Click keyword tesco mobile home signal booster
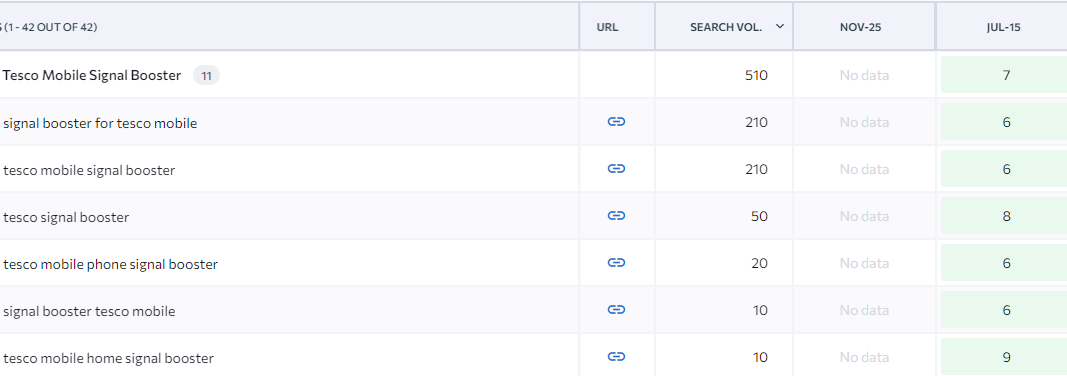Viewport: 1067px width, 376px height. (x=108, y=358)
